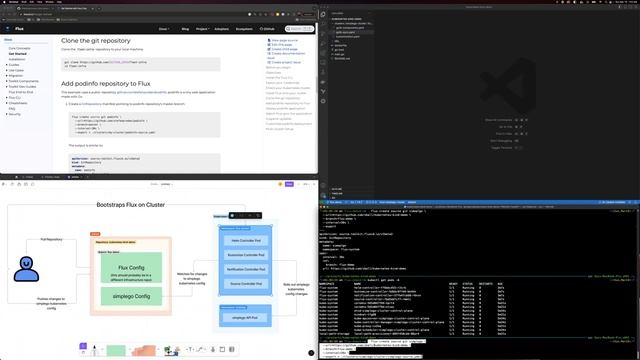640x360 pixels.
Task: Open the Blog link in the Flux navbar
Action: [x=185, y=29]
